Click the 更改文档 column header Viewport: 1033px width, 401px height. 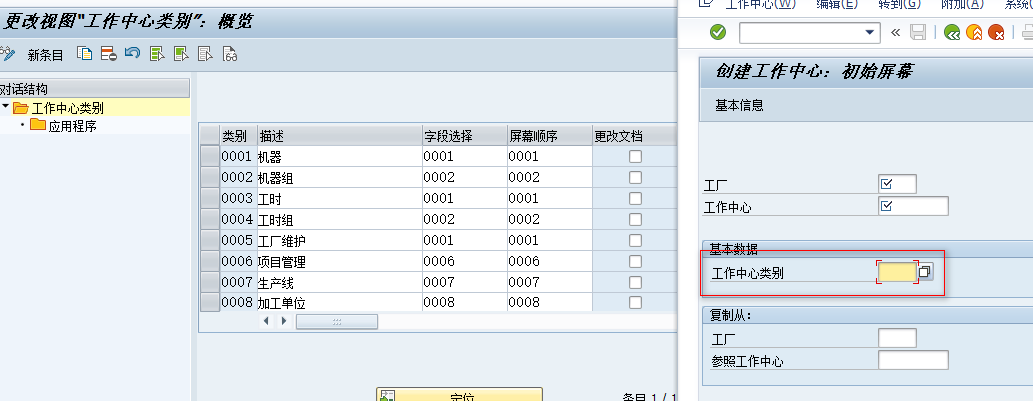[x=634, y=136]
